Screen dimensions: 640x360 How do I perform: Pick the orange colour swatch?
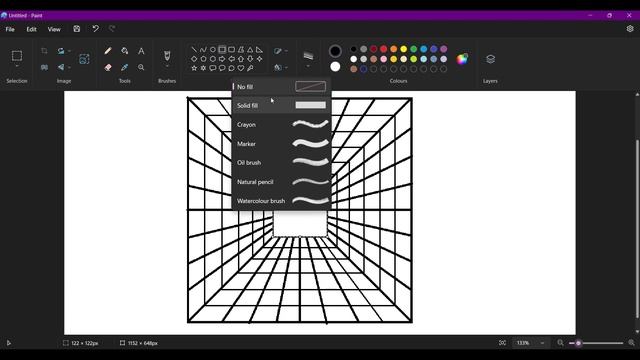[x=393, y=49]
